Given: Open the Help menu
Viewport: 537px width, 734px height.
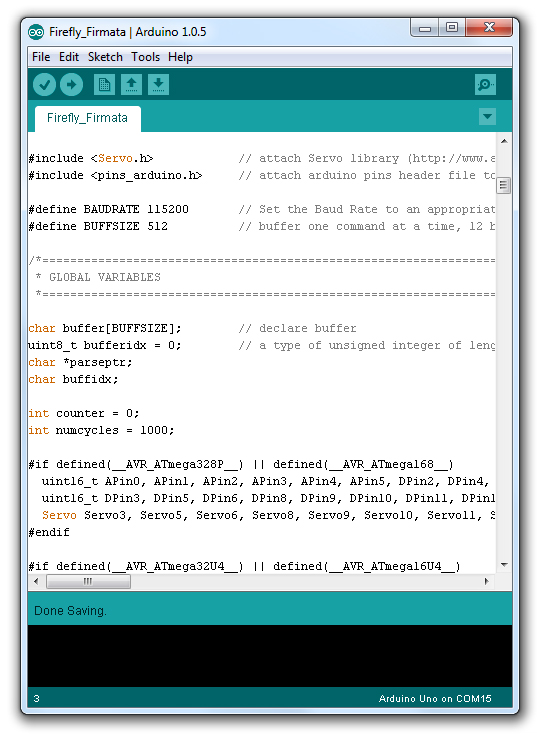Looking at the screenshot, I should point(180,57).
